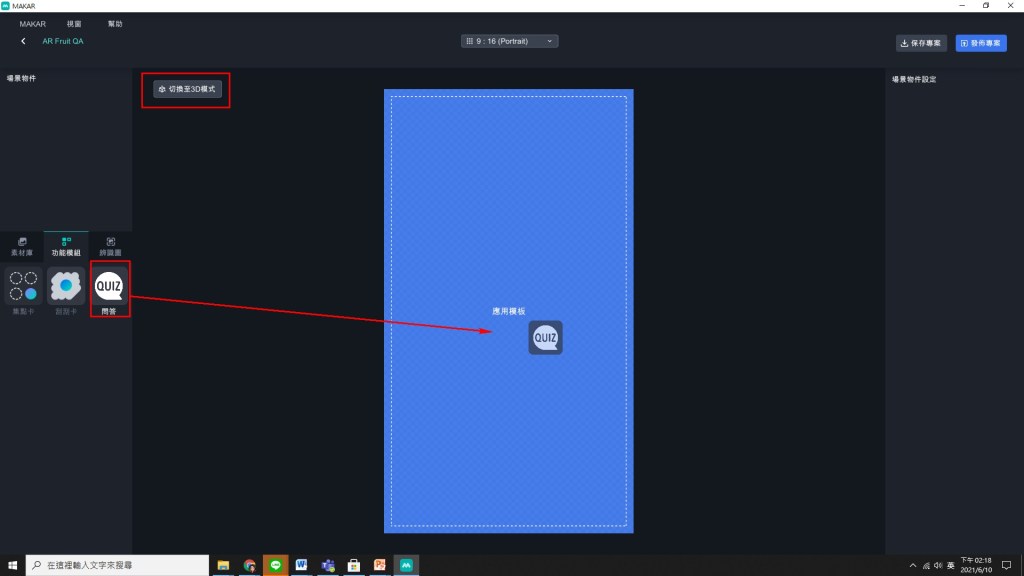
Task: Click the Windows taskbar search box
Action: click(x=115, y=565)
